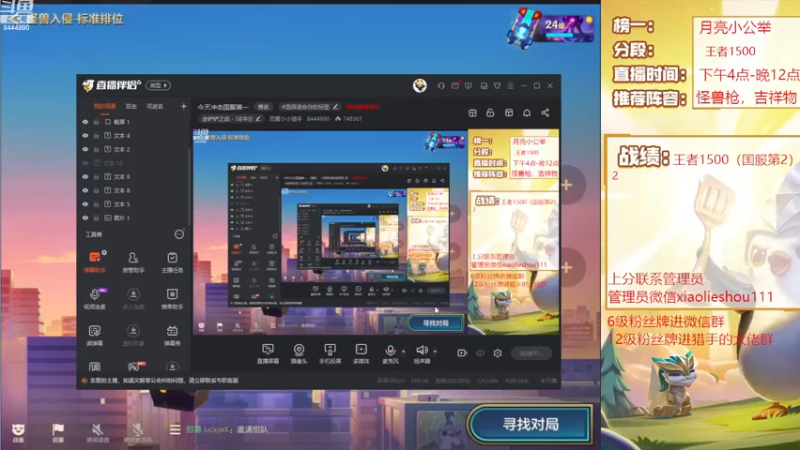800x450 pixels.
Task: Click the gift box icon in toolbar
Action: [x=472, y=113]
